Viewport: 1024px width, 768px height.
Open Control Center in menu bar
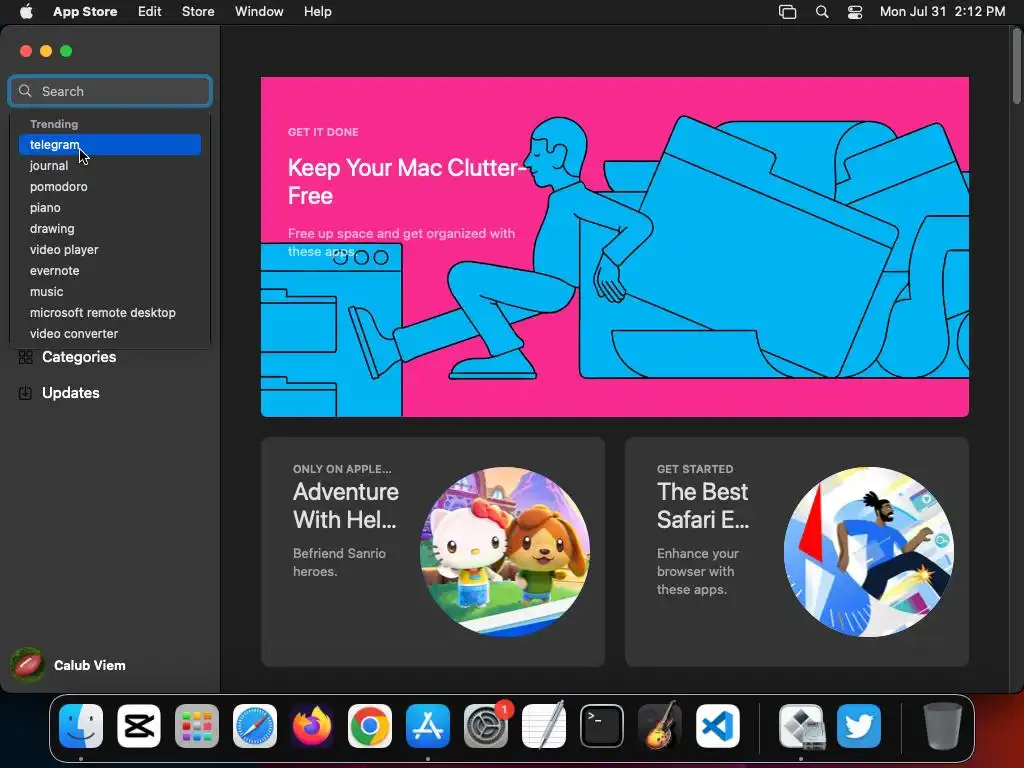855,12
